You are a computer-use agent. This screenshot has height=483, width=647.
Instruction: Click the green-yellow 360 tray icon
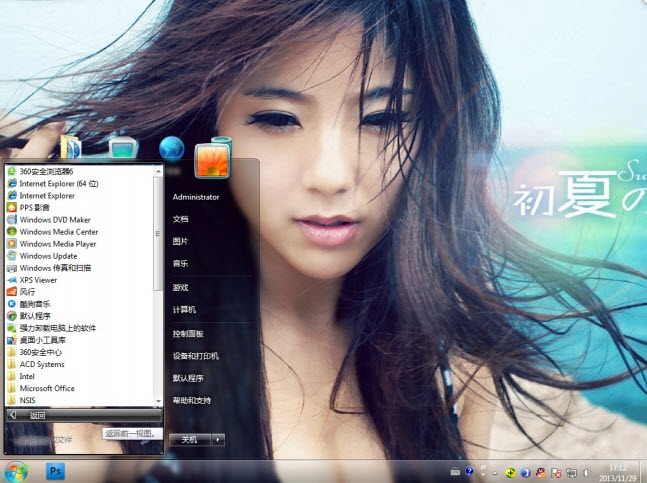click(510, 473)
